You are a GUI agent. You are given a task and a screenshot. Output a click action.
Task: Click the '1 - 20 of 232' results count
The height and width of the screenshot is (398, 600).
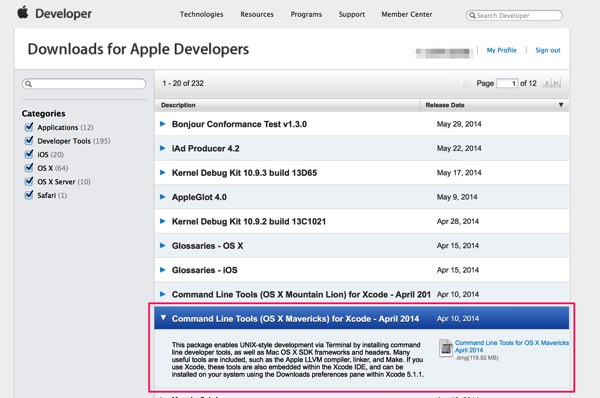pyautogui.click(x=183, y=83)
